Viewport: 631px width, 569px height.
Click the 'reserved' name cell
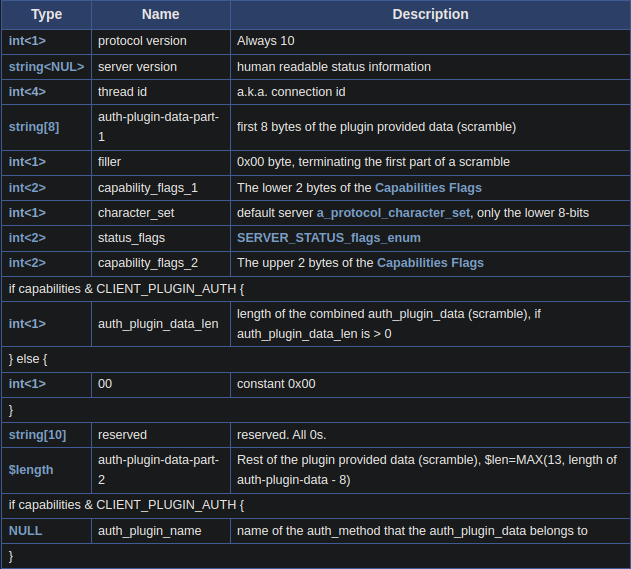tap(161, 435)
